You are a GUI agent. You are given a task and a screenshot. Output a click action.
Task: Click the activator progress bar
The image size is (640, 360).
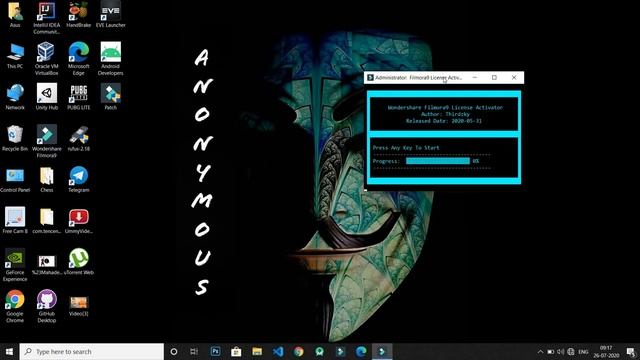(x=438, y=161)
